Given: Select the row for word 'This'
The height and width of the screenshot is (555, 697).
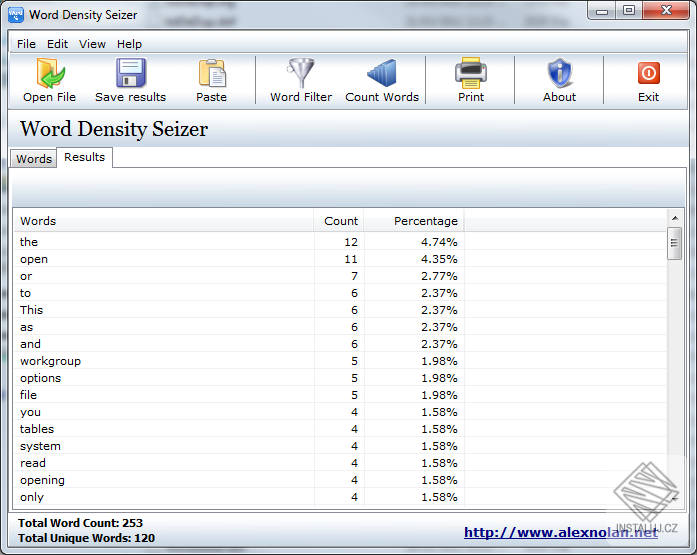Looking at the screenshot, I should tap(340, 310).
